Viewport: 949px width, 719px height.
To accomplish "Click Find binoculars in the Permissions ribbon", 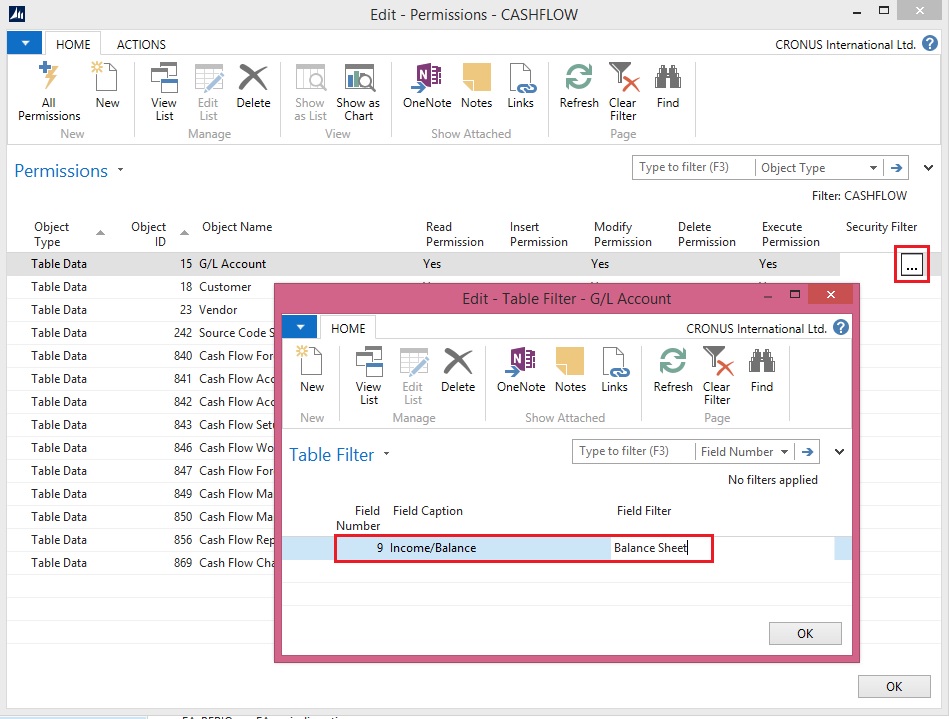I will coord(667,87).
